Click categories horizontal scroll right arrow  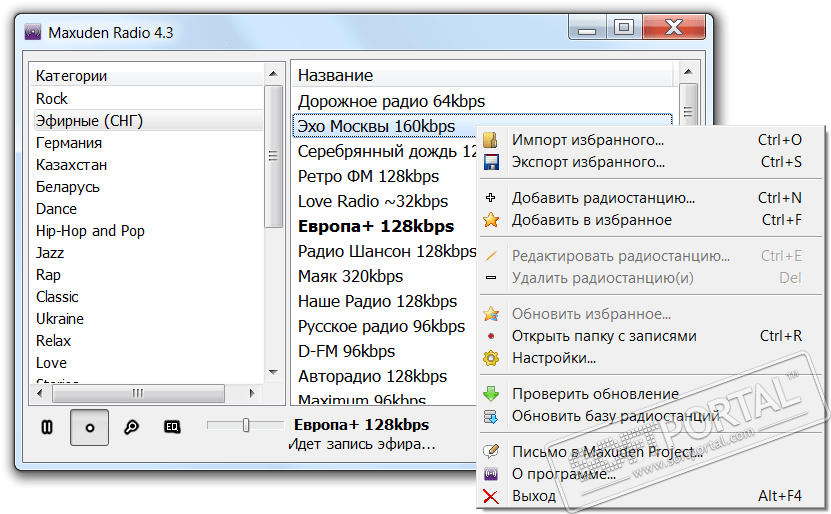pos(252,393)
